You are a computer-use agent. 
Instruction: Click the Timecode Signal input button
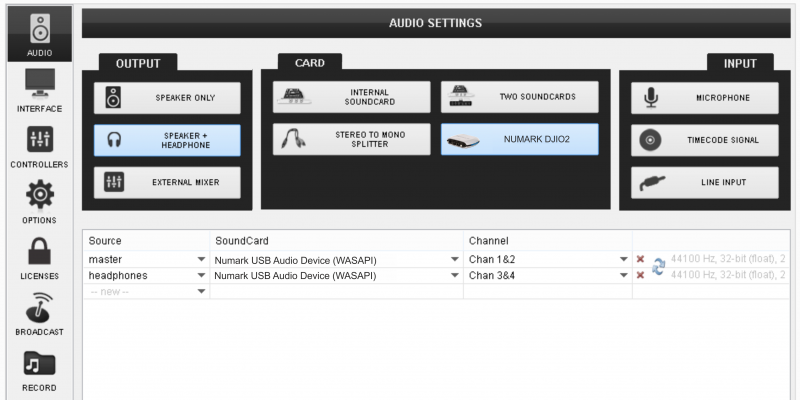tap(704, 140)
